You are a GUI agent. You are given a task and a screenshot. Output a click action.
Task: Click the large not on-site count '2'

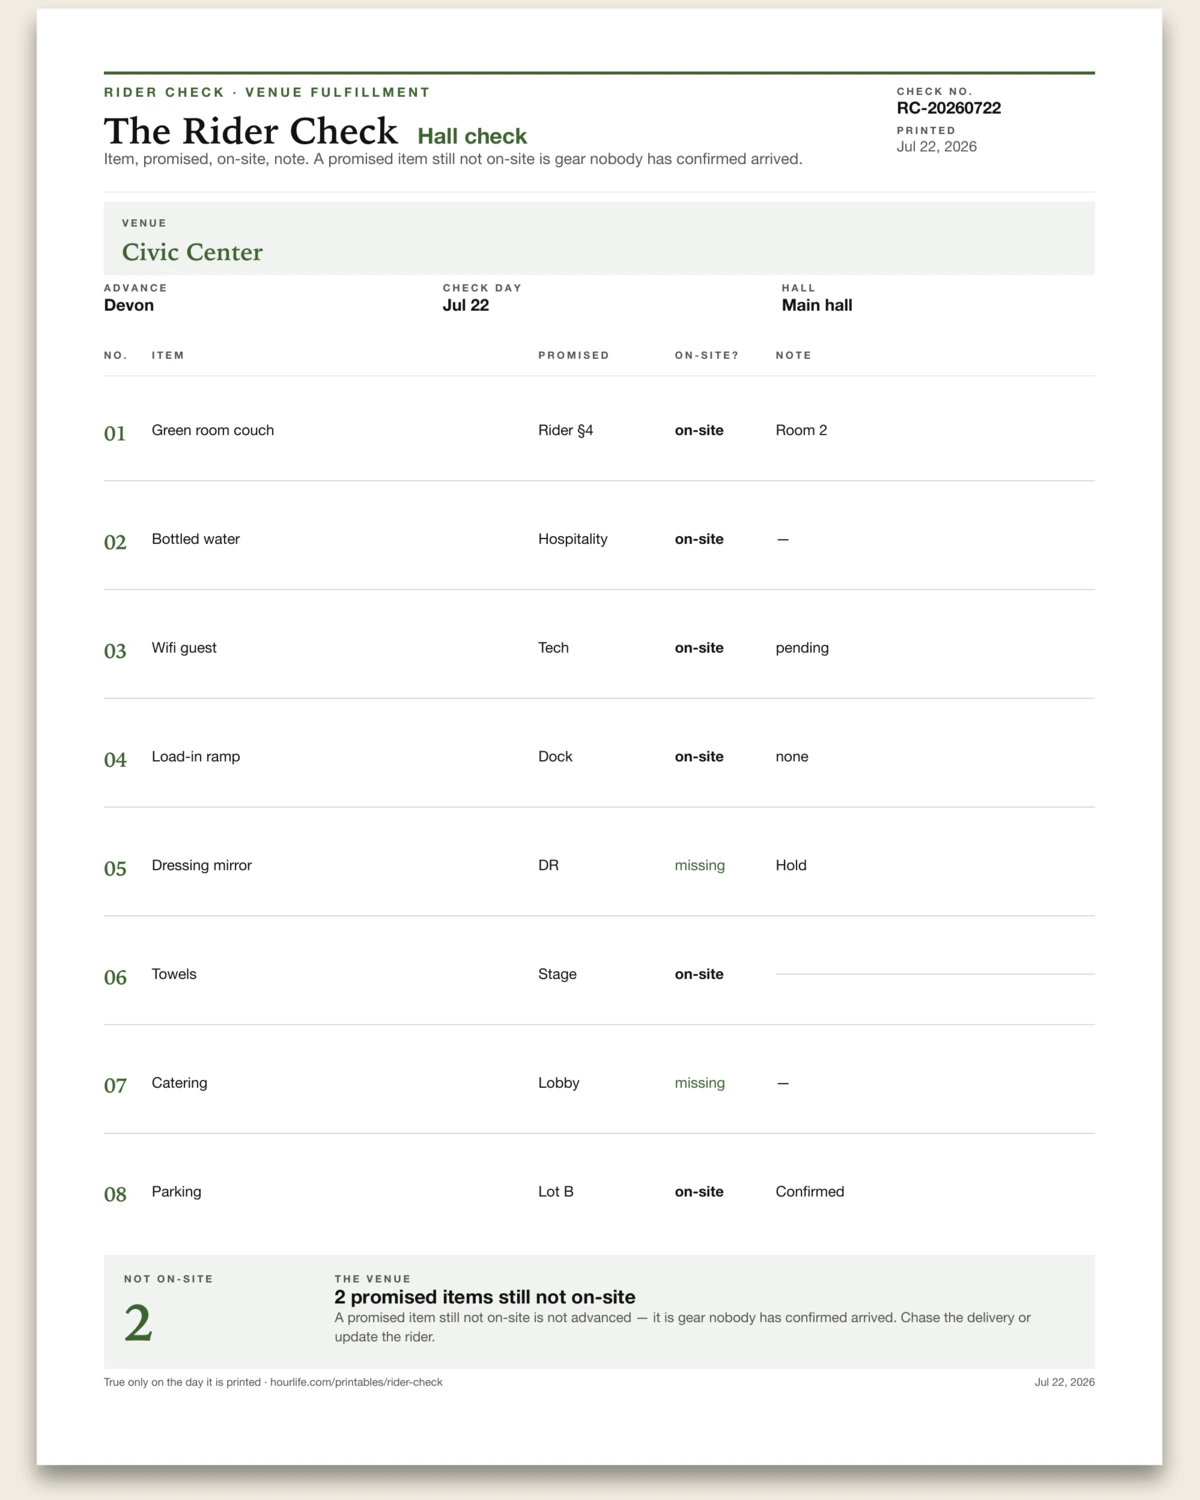tap(138, 1324)
